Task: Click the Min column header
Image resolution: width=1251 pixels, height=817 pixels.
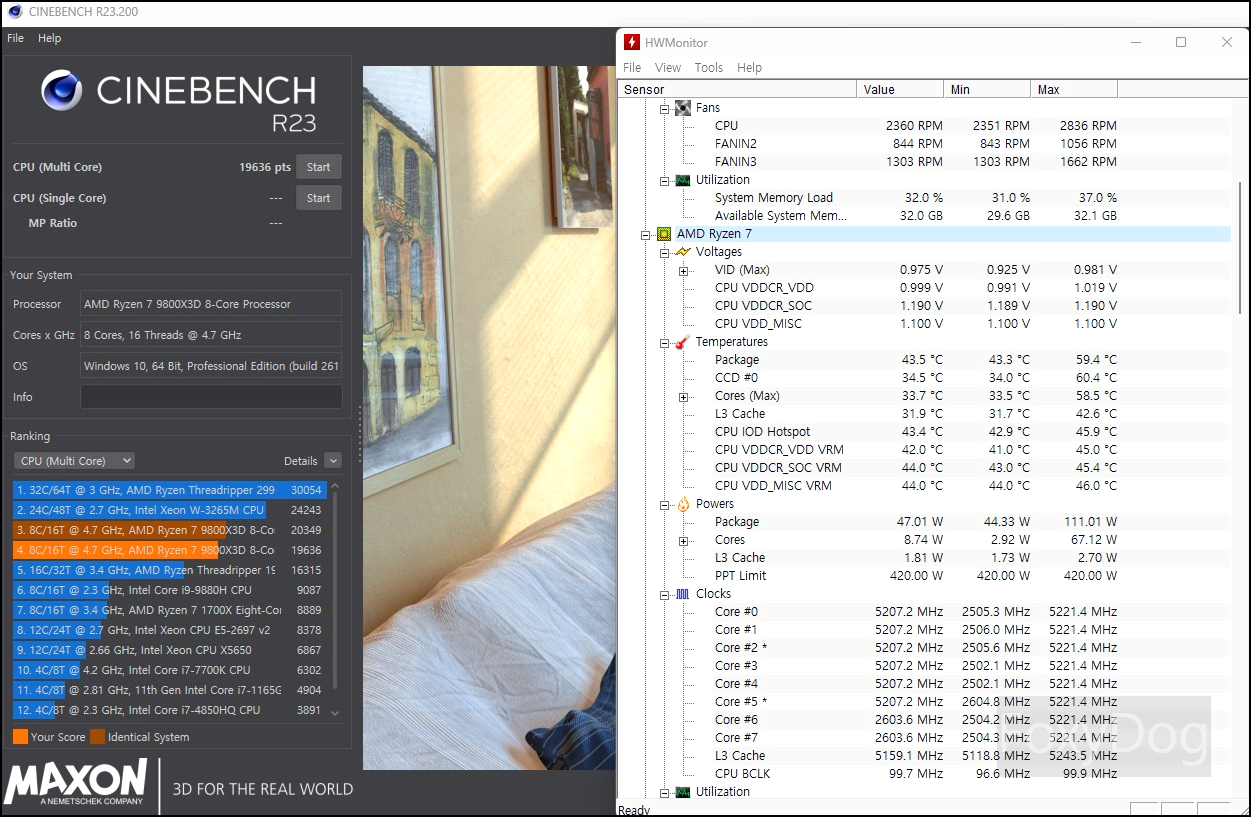Action: click(987, 90)
